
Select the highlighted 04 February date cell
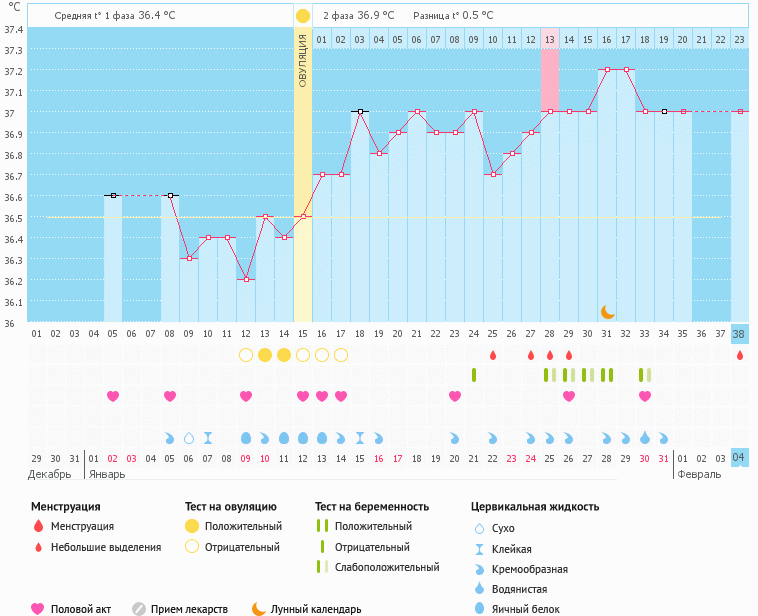pyautogui.click(x=739, y=457)
